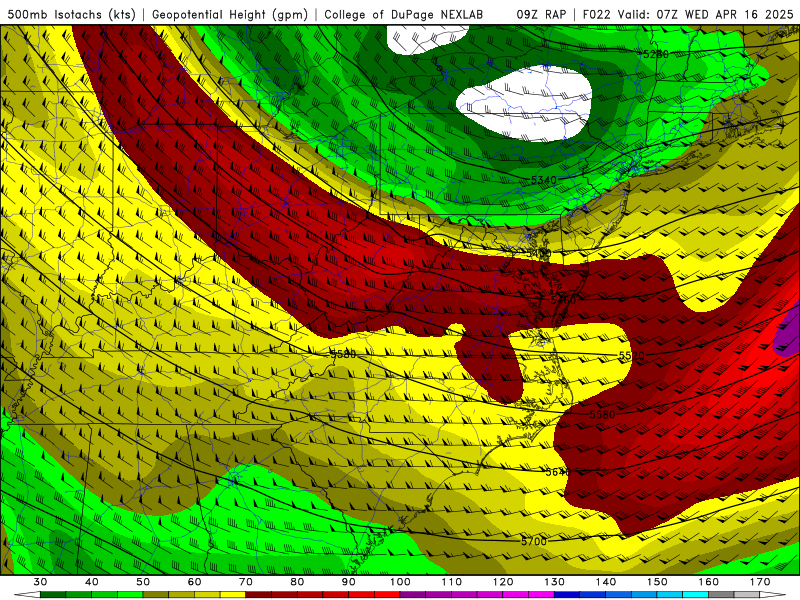This screenshot has width=800, height=600.
Task: Click the '40' knots legend value
Action: tap(91, 582)
